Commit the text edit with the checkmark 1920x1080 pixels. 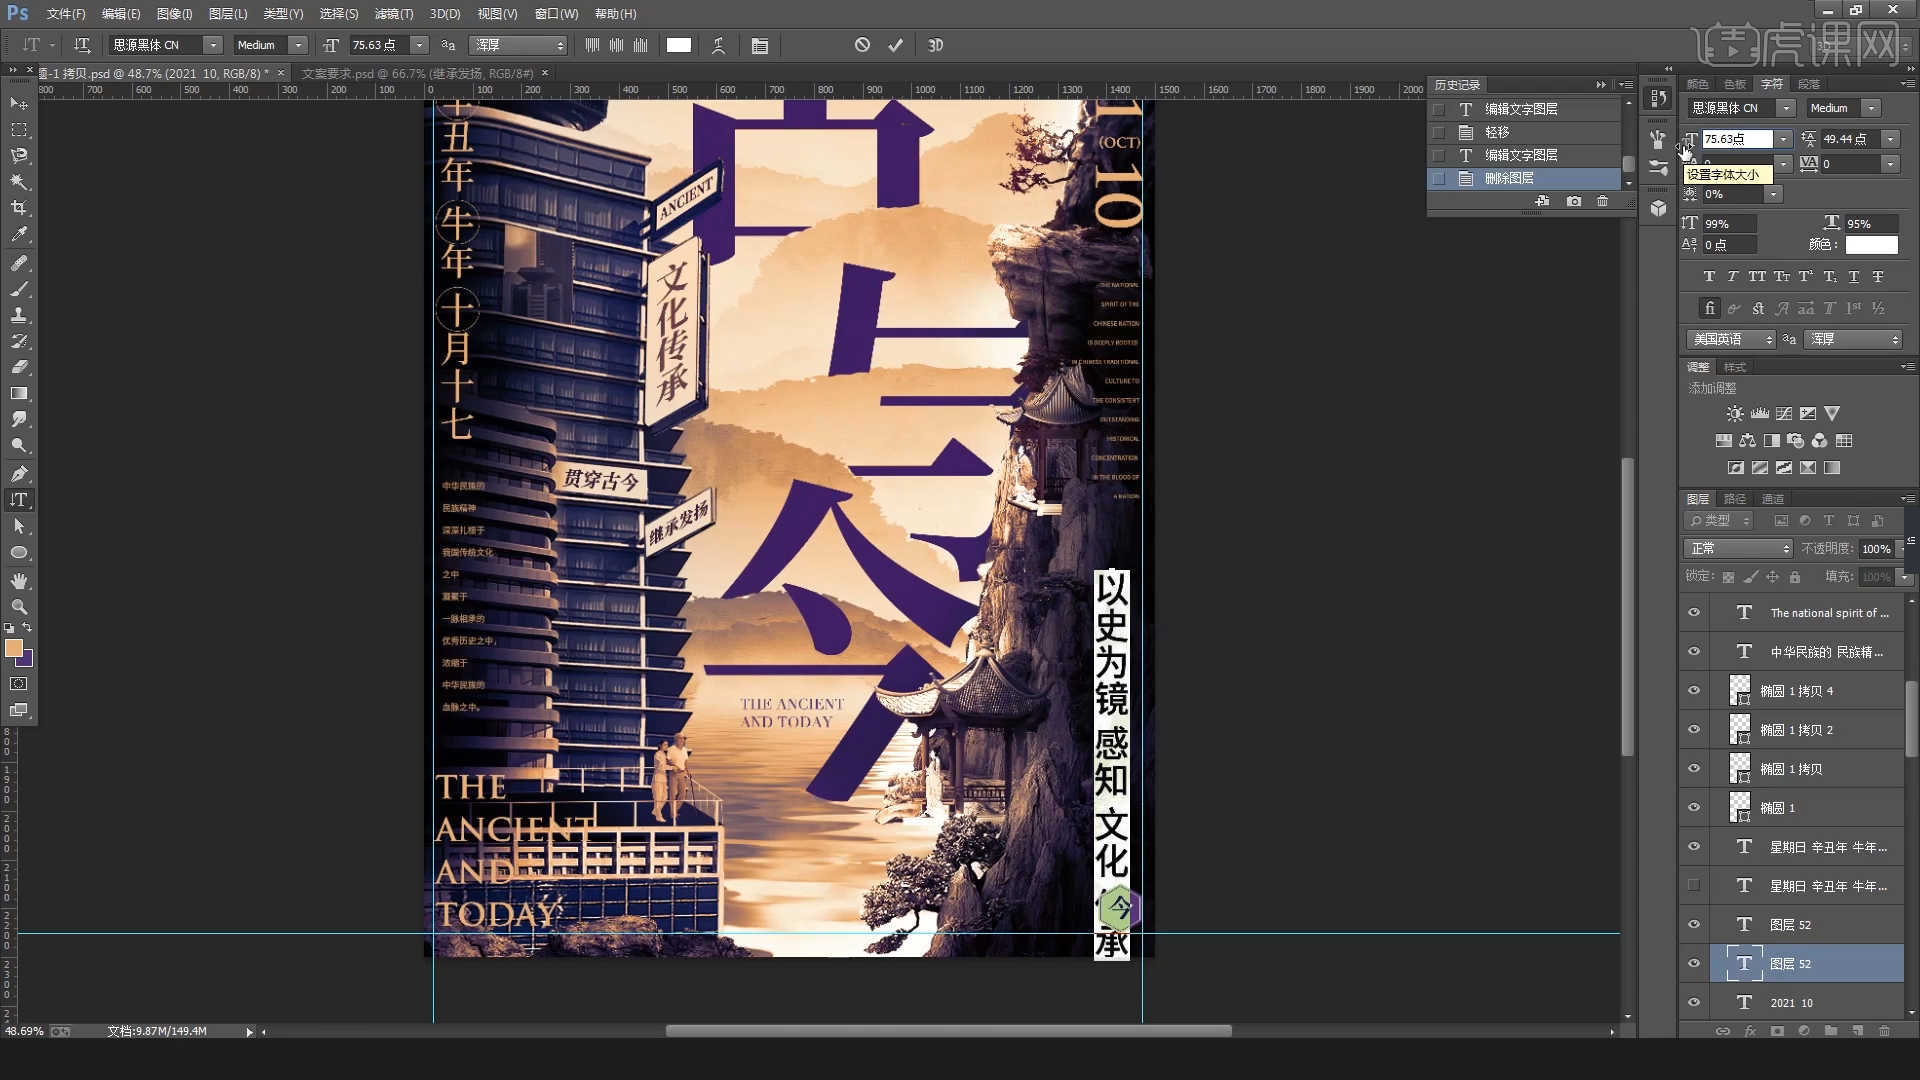[x=895, y=45]
